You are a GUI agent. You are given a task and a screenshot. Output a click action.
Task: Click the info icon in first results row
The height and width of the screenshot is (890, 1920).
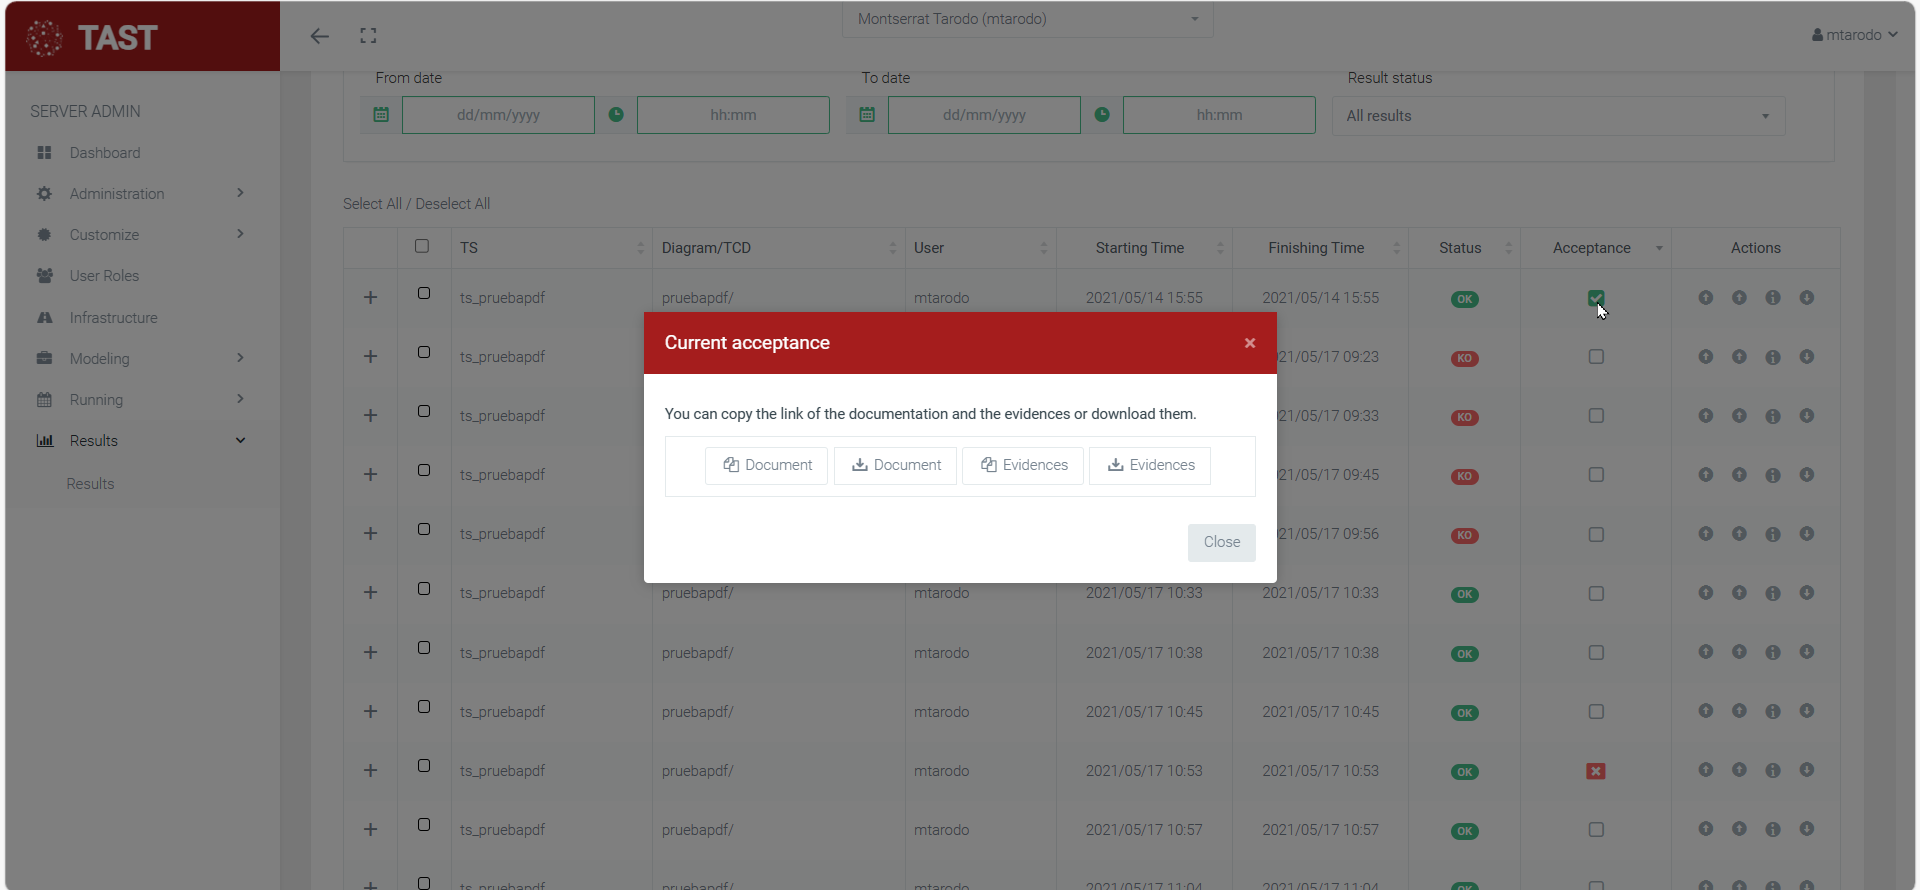[1773, 298]
